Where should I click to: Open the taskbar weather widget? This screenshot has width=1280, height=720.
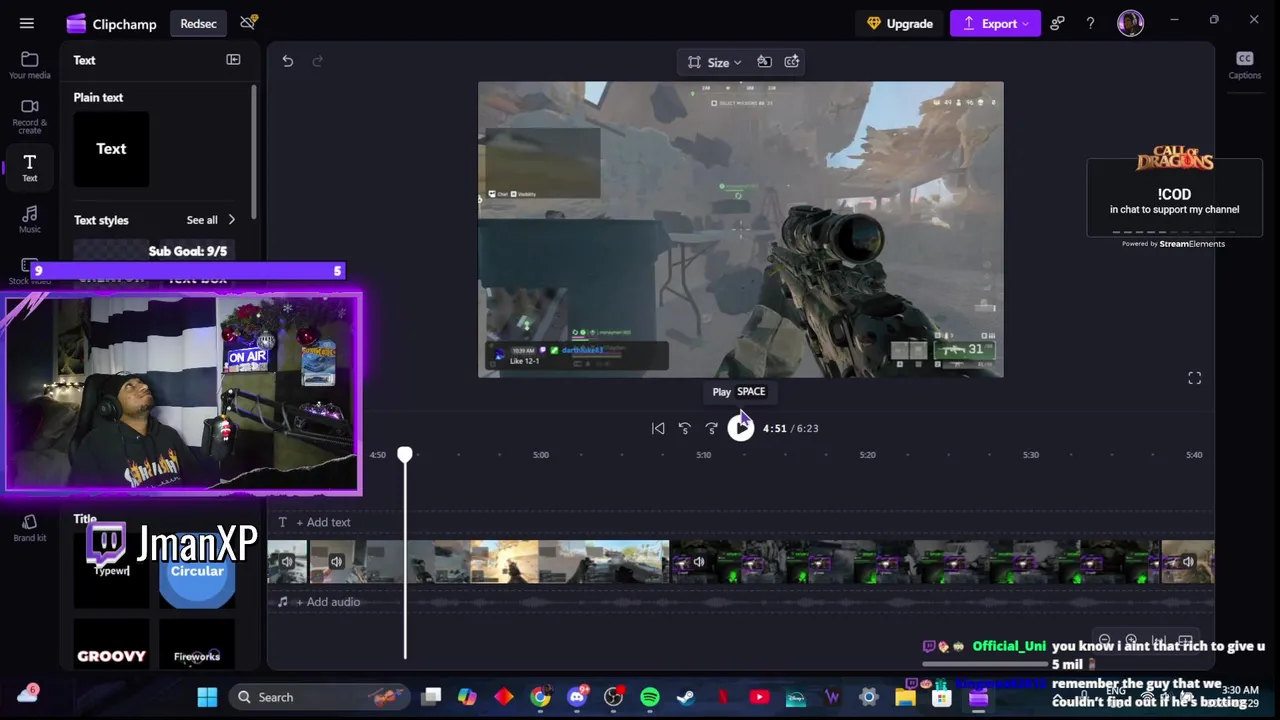pyautogui.click(x=27, y=694)
